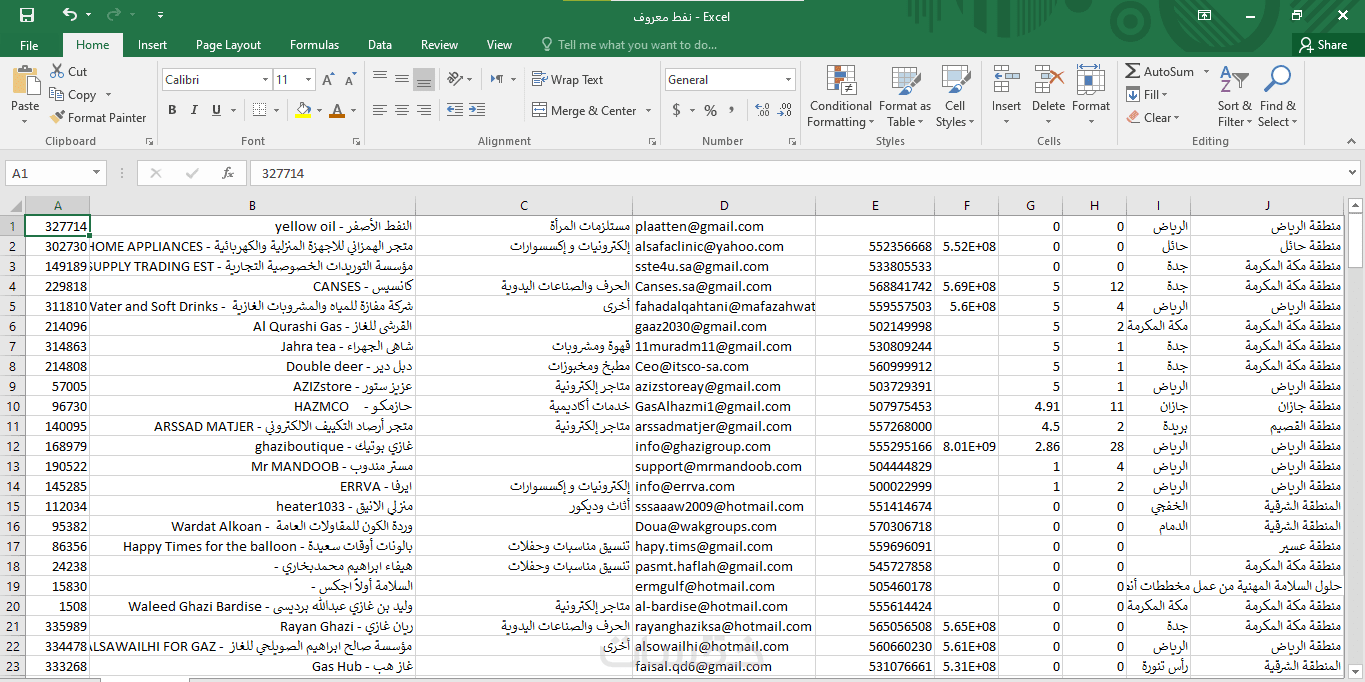This screenshot has width=1365, height=682.
Task: Toggle Wrap Text
Action: pyautogui.click(x=567, y=80)
